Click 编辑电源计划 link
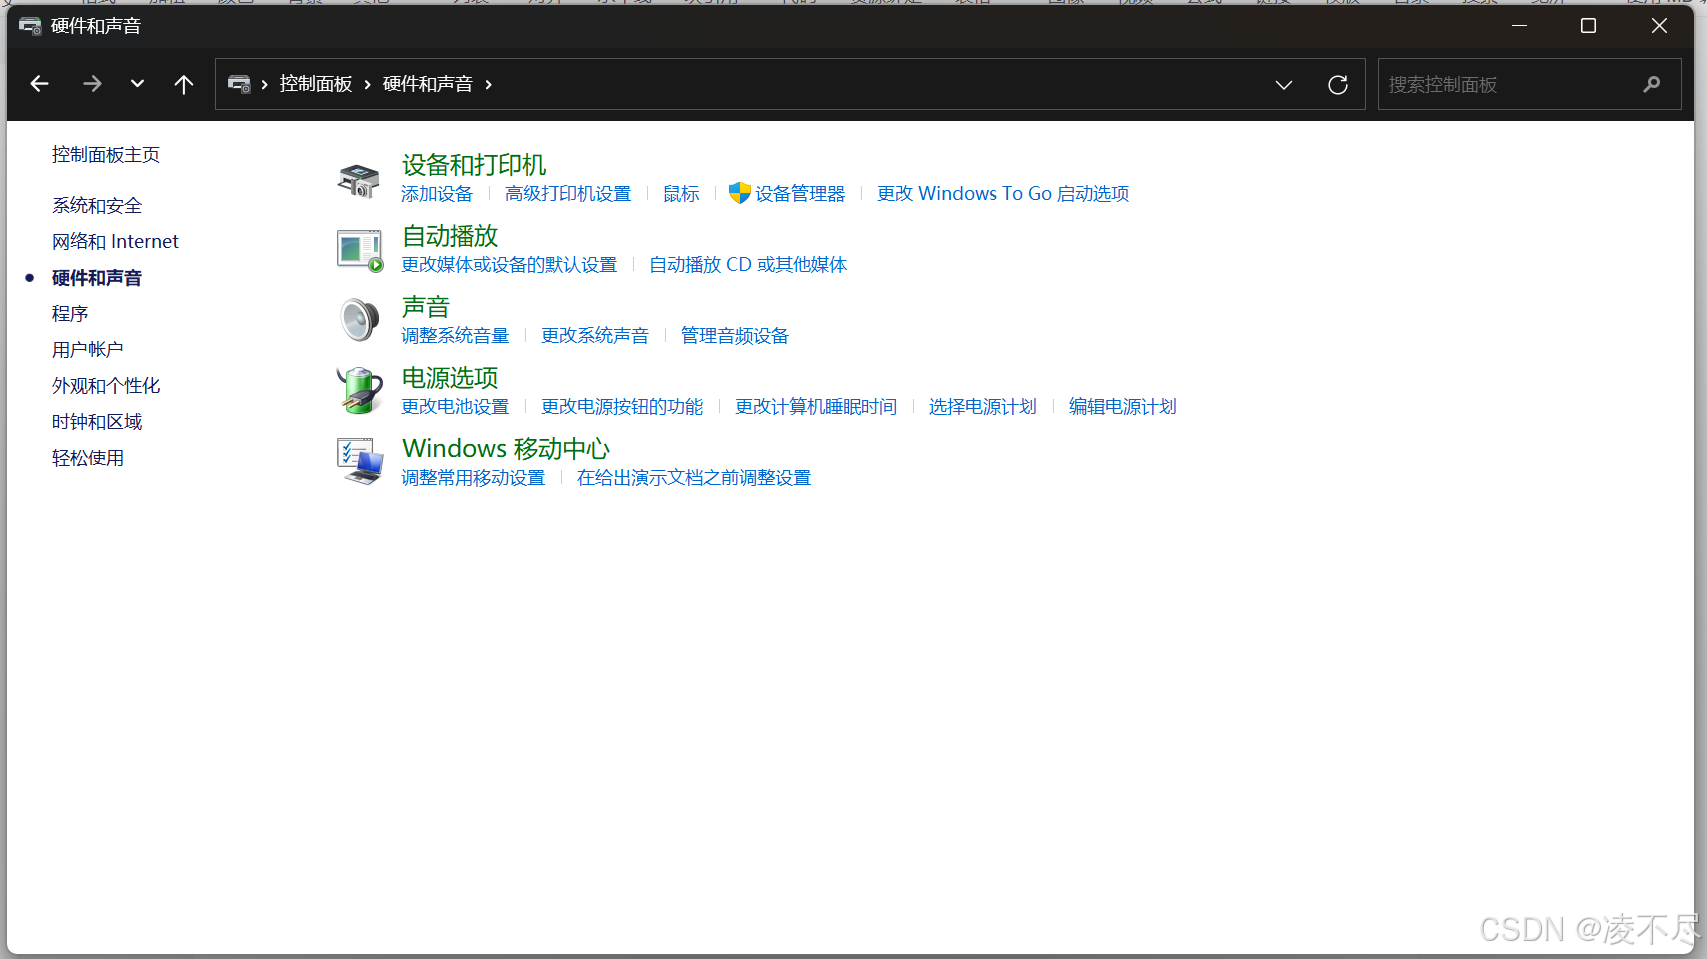Image resolution: width=1707 pixels, height=959 pixels. click(x=1123, y=407)
